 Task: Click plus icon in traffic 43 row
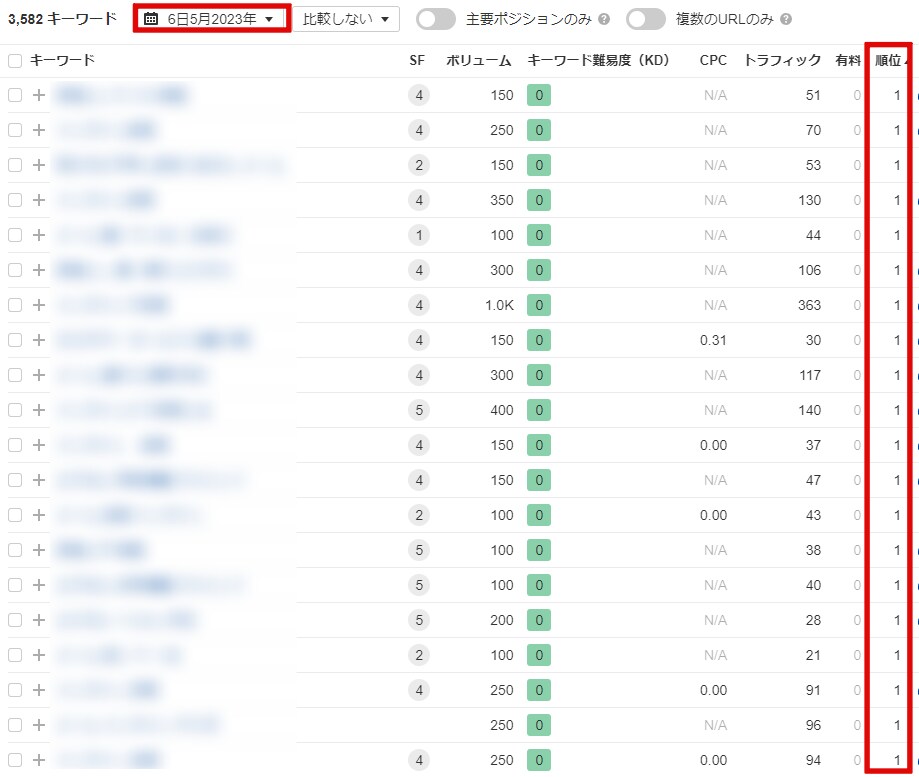point(39,515)
